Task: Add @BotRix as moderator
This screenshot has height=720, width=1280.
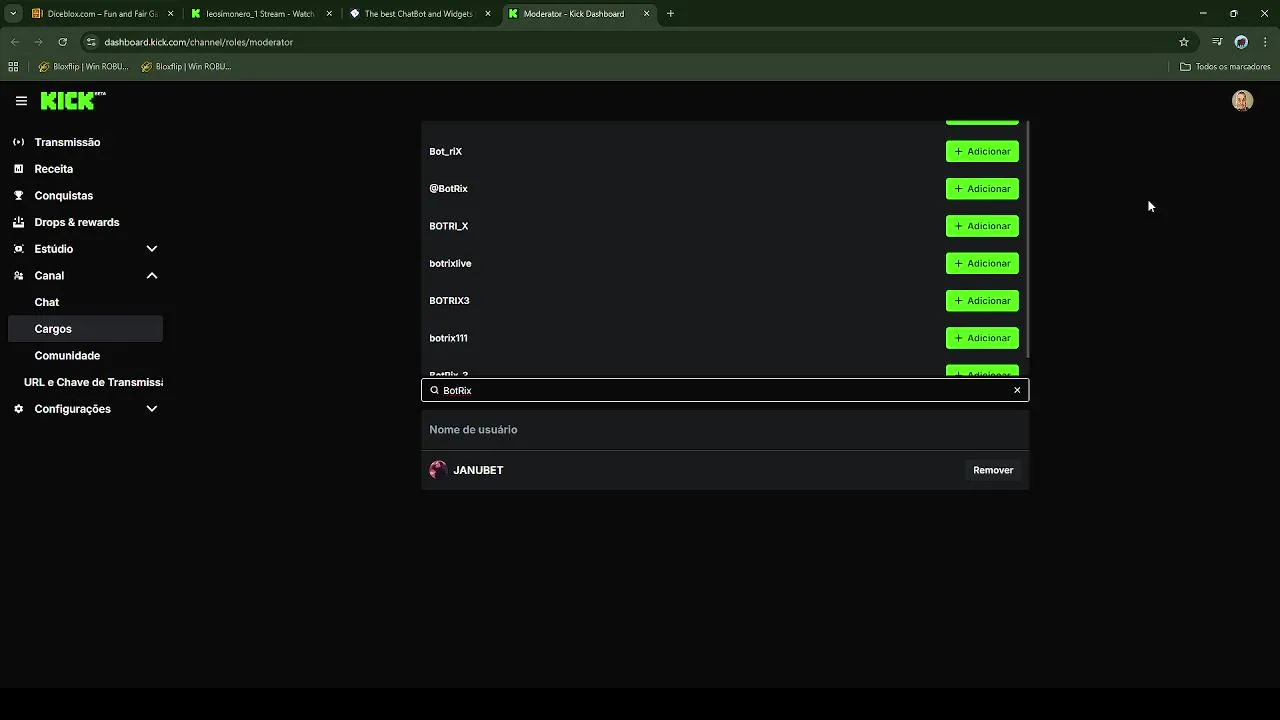Action: [x=982, y=189]
